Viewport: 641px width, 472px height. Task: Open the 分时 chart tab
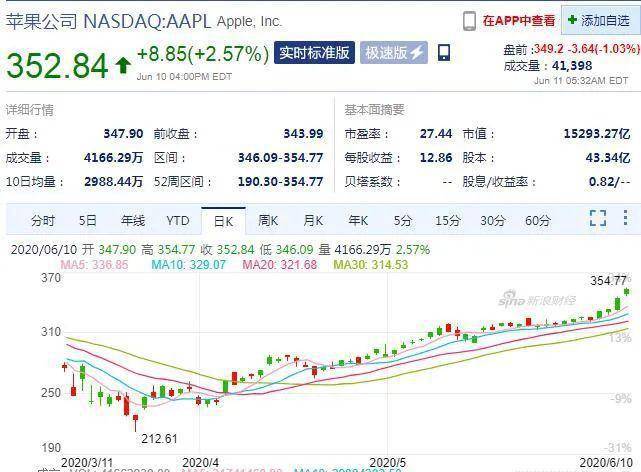tap(43, 221)
